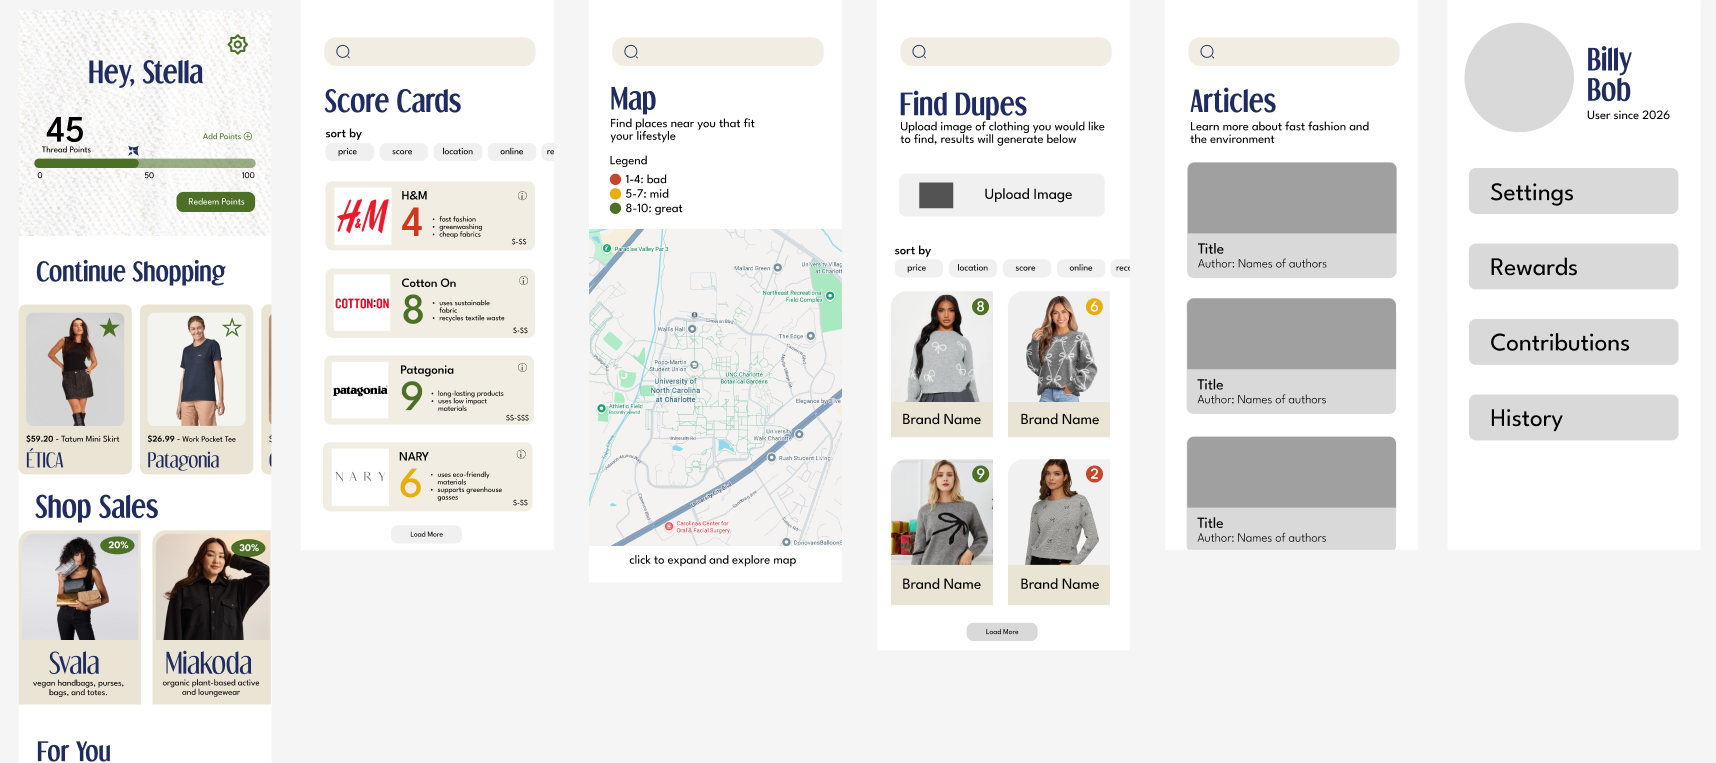Click the 30% discount badge on Miakoda
The width and height of the screenshot is (1716, 763).
249,547
